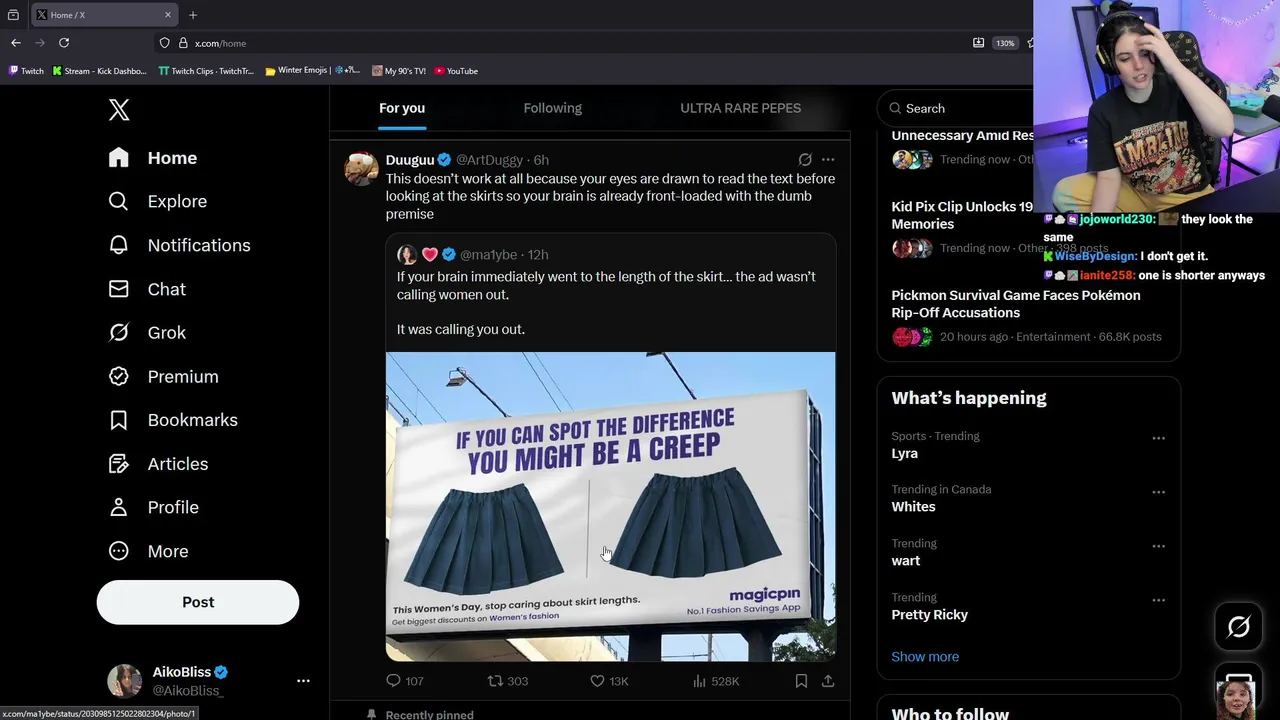Image resolution: width=1280 pixels, height=720 pixels.
Task: Click the quoted @ma1ybe handle
Action: pos(488,255)
